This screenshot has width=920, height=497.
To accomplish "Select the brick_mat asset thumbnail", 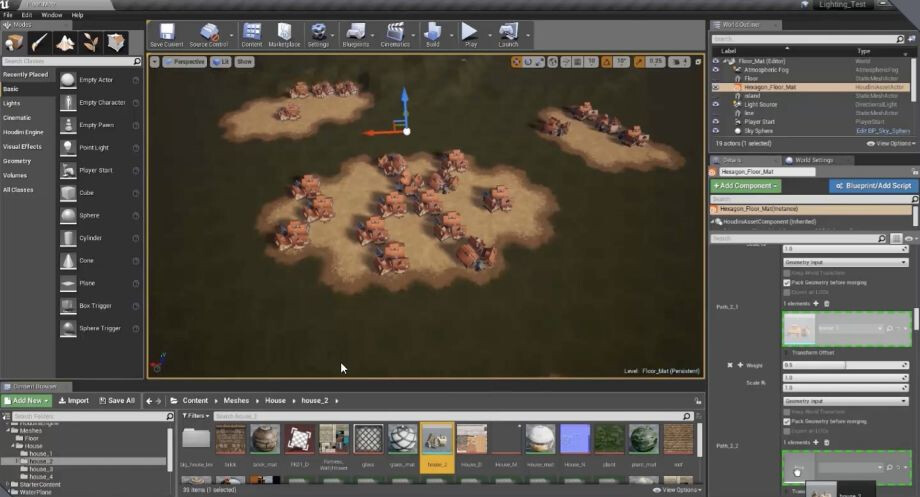I will tap(265, 440).
